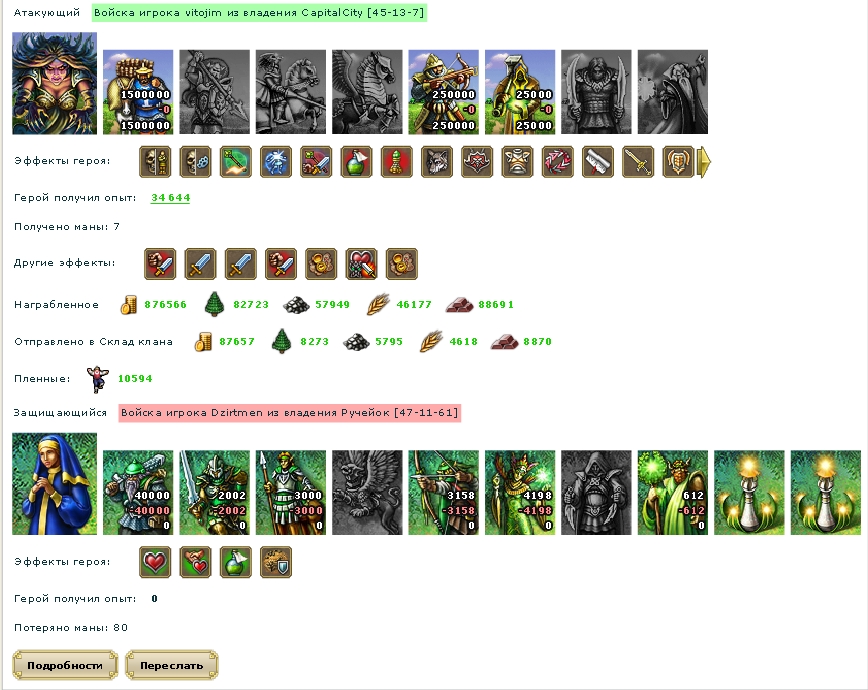The width and height of the screenshot is (868, 690).
Task: Click the crossbowman unit card showing 250000
Action: click(x=443, y=92)
